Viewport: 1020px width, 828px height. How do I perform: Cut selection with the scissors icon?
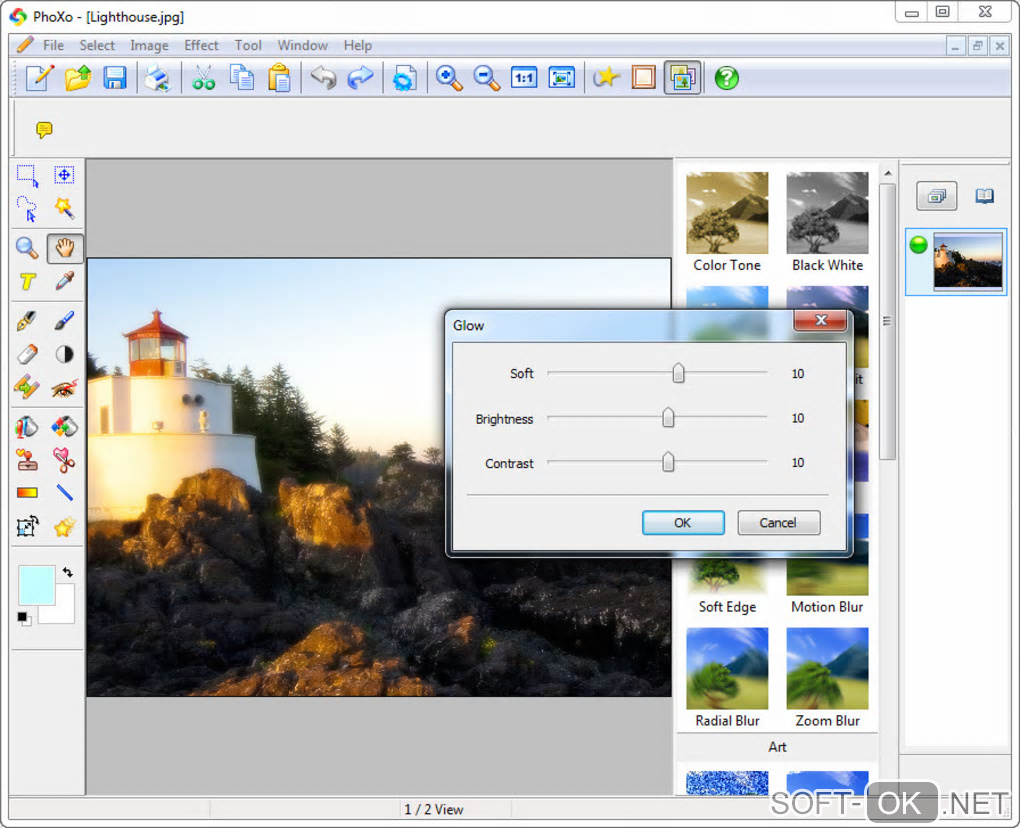click(x=203, y=78)
